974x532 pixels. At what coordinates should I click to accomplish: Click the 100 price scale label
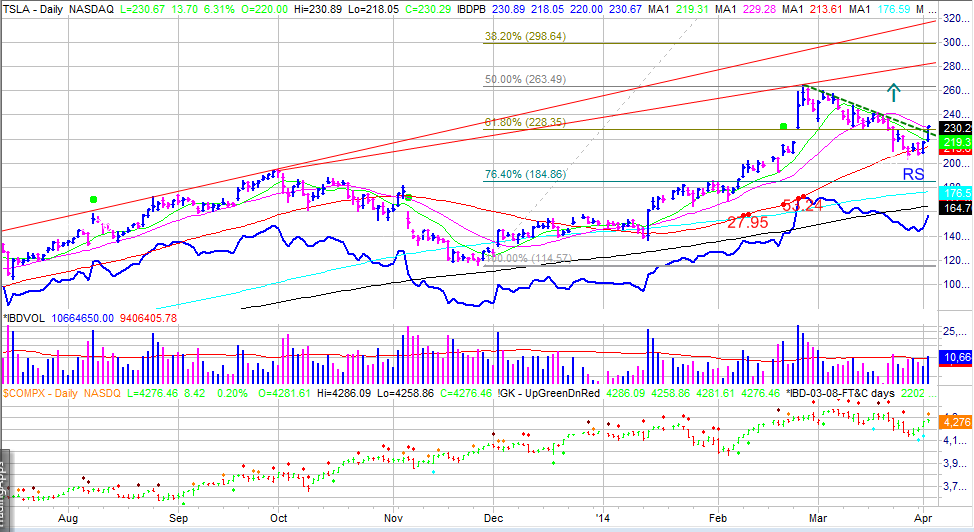point(957,285)
